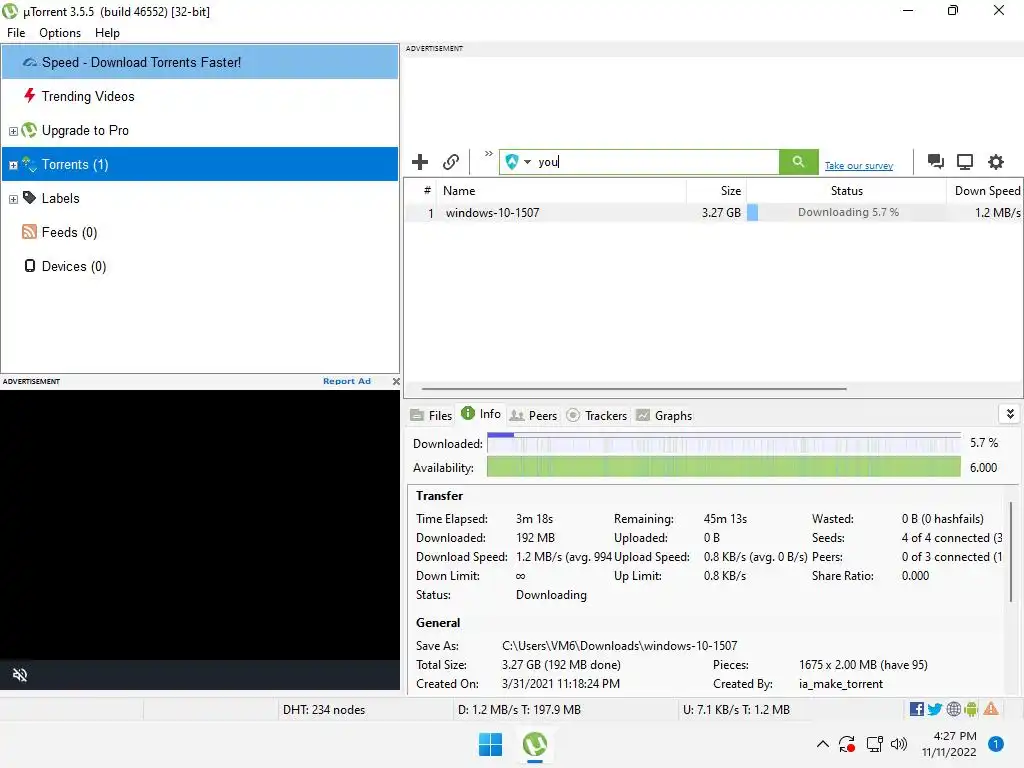Sort torrents by the Name column

point(562,191)
